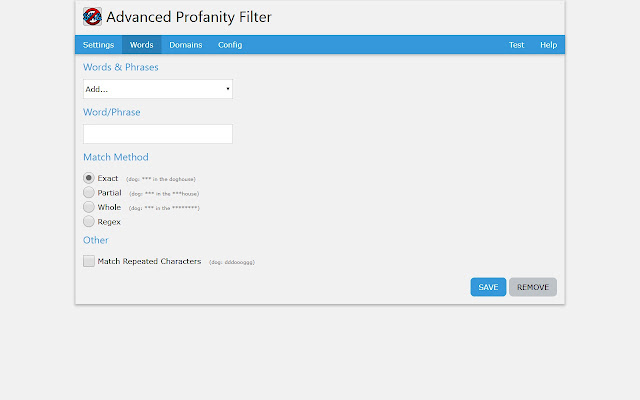
Task: Select the Partial match method
Action: coord(89,192)
